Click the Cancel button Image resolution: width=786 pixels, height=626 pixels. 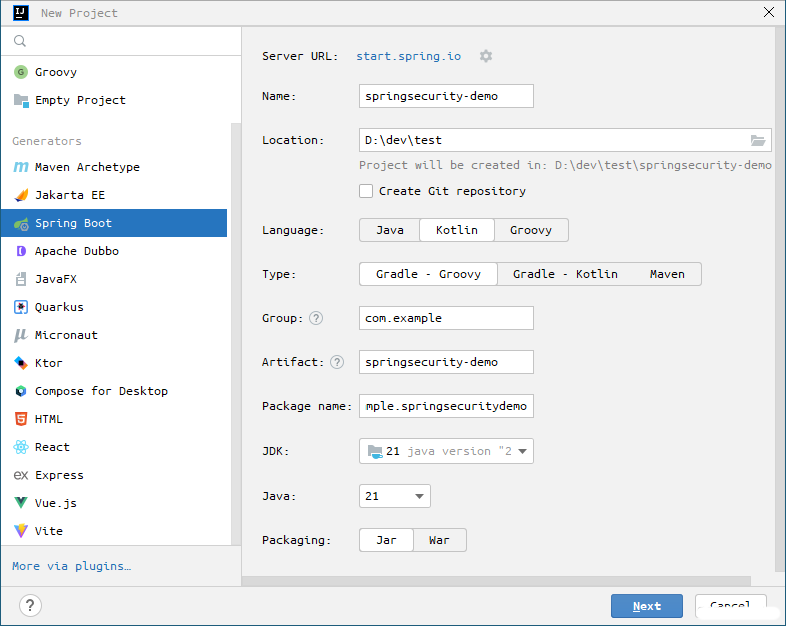730,606
